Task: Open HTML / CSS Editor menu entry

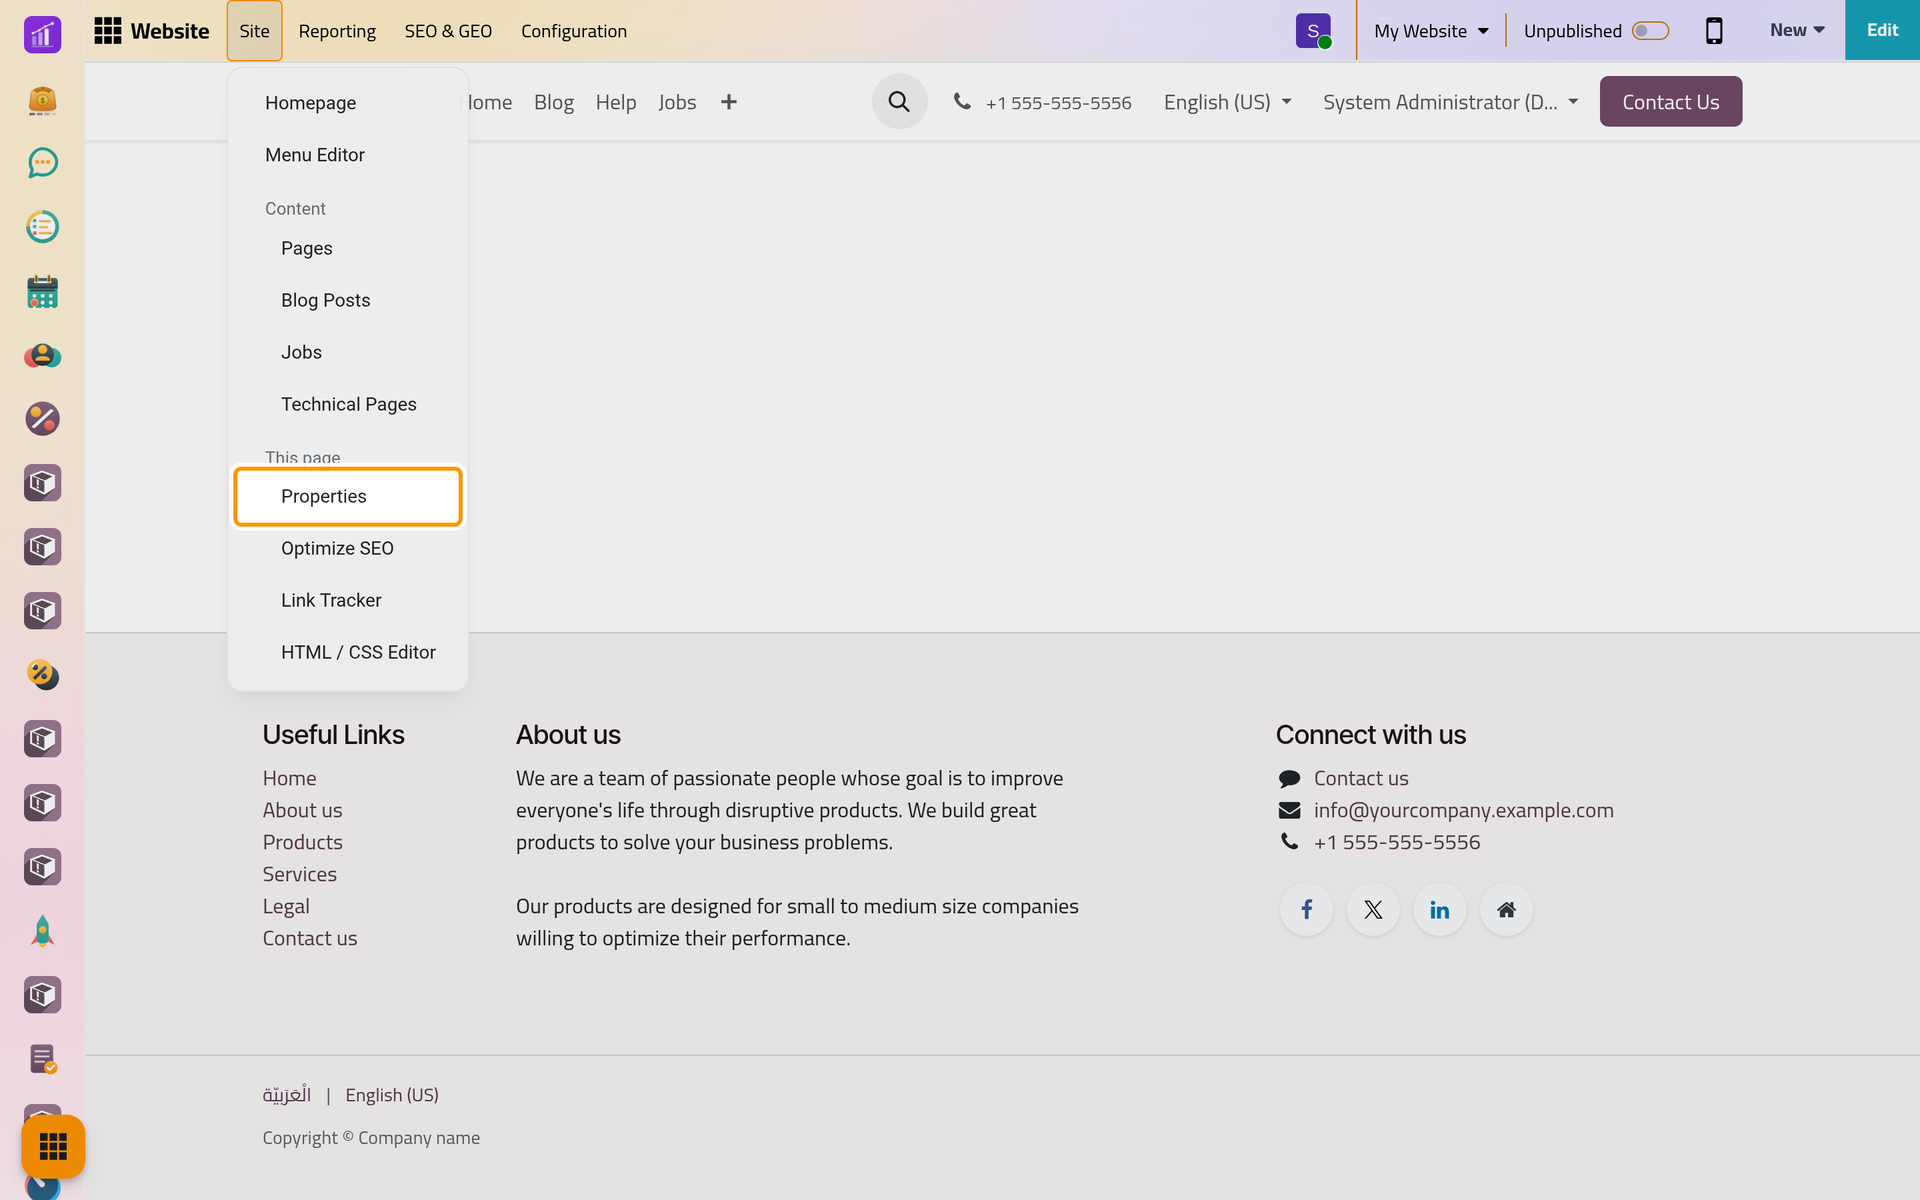Action: click(x=348, y=652)
